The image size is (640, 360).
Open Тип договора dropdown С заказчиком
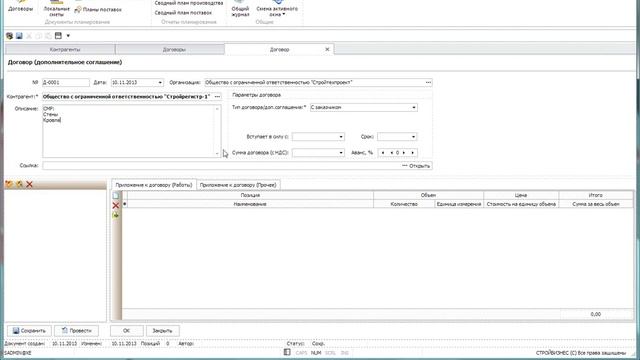pyautogui.click(x=414, y=108)
